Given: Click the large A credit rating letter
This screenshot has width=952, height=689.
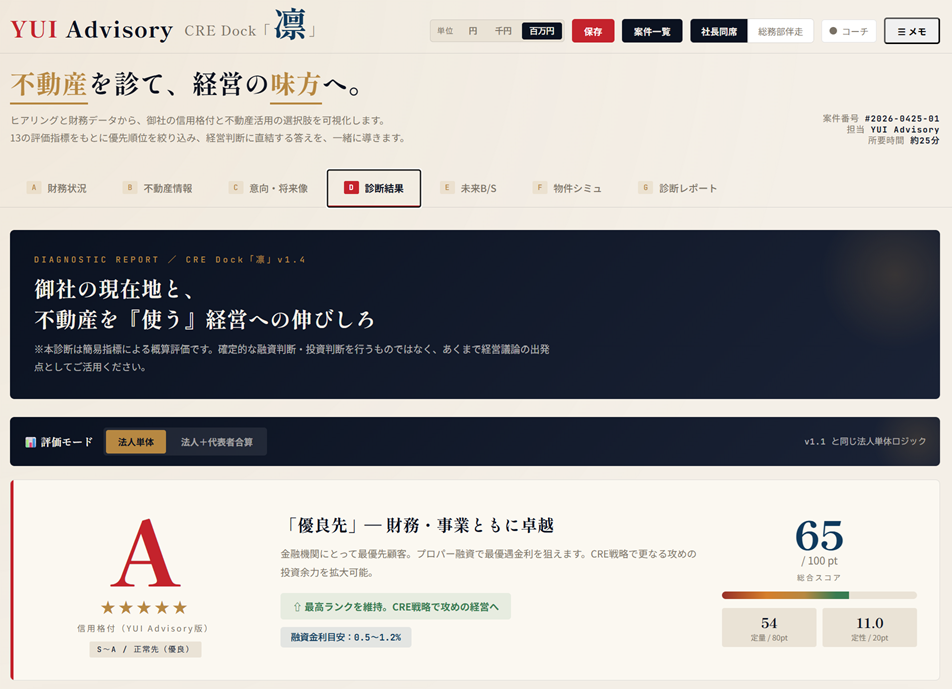Looking at the screenshot, I should (145, 553).
